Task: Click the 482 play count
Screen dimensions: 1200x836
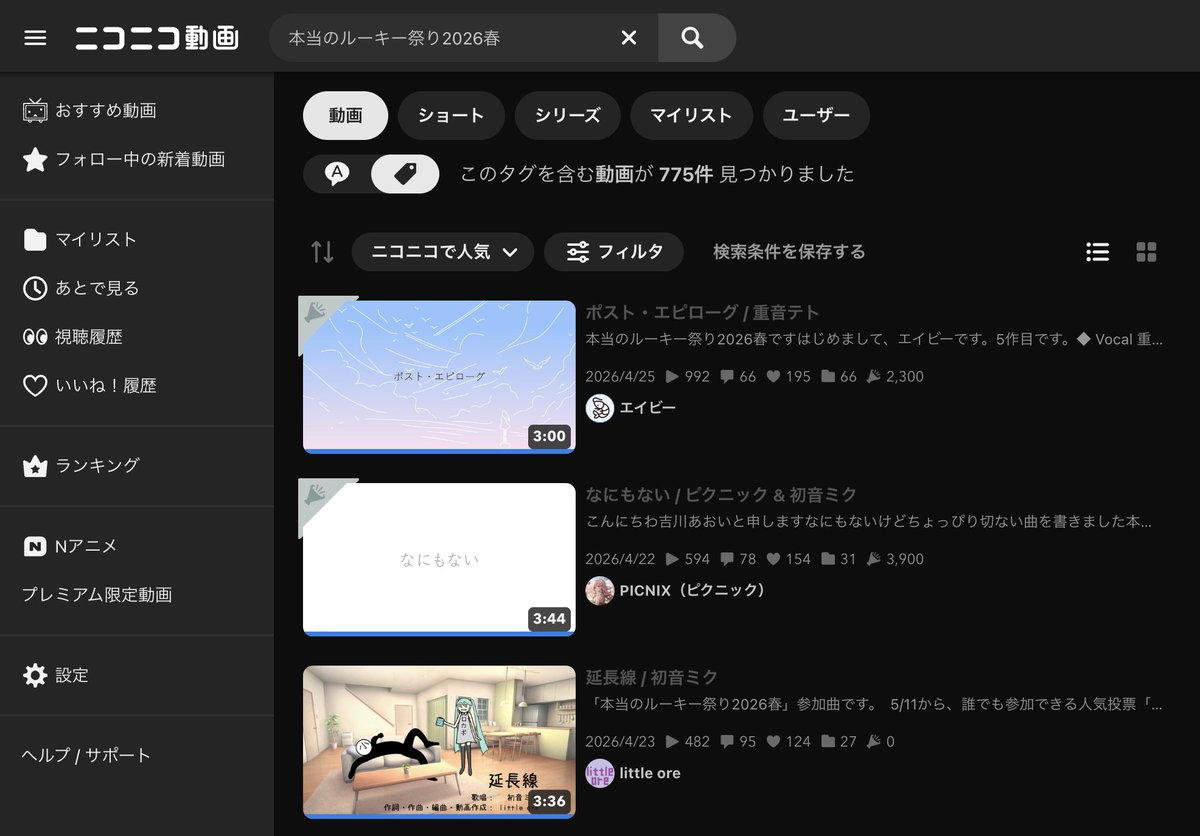Action: (687, 741)
